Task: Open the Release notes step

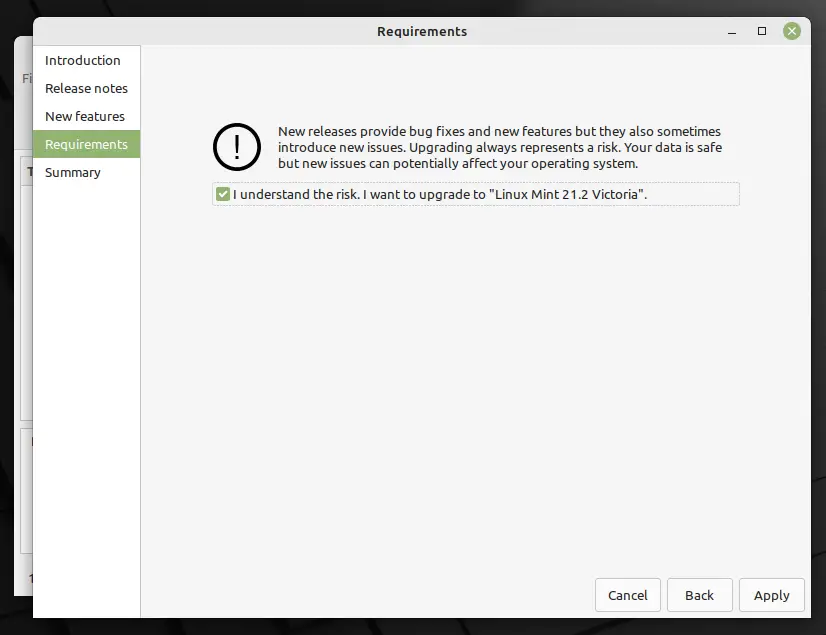Action: pyautogui.click(x=86, y=88)
